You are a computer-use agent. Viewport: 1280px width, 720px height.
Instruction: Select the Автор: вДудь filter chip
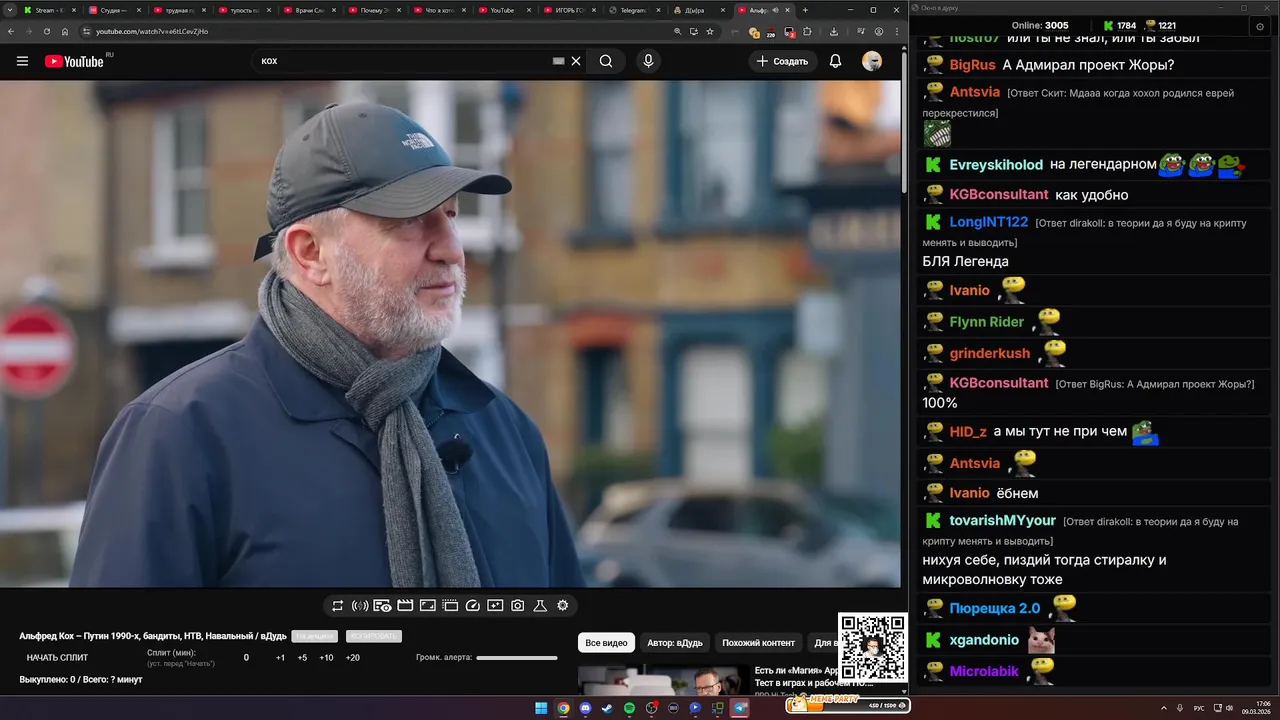click(x=675, y=643)
